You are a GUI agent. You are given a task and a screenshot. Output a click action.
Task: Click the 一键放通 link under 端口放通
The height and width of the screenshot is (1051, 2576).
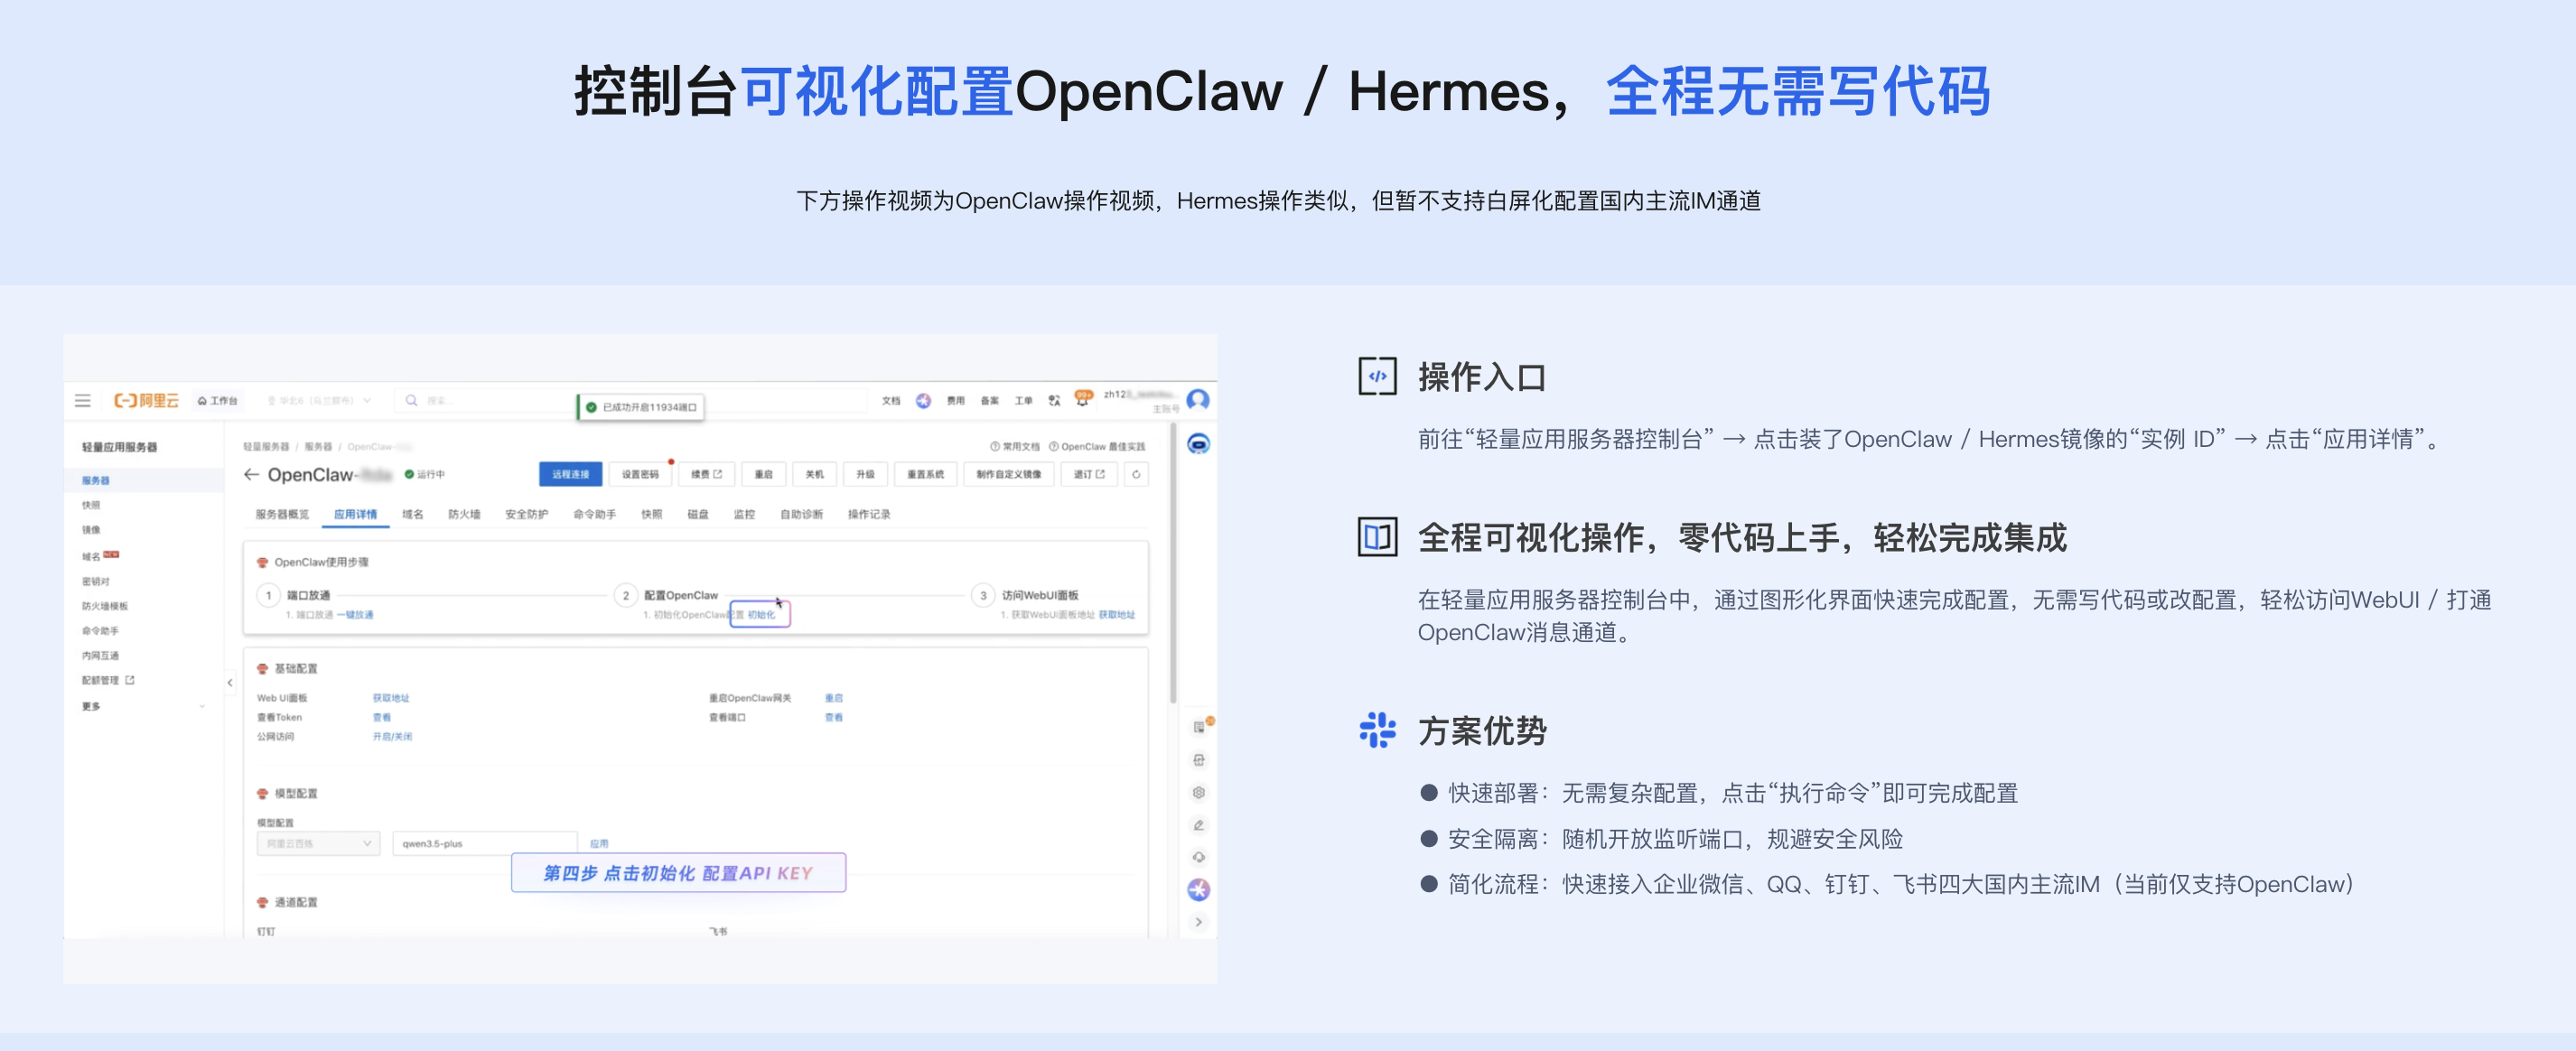pyautogui.click(x=356, y=615)
